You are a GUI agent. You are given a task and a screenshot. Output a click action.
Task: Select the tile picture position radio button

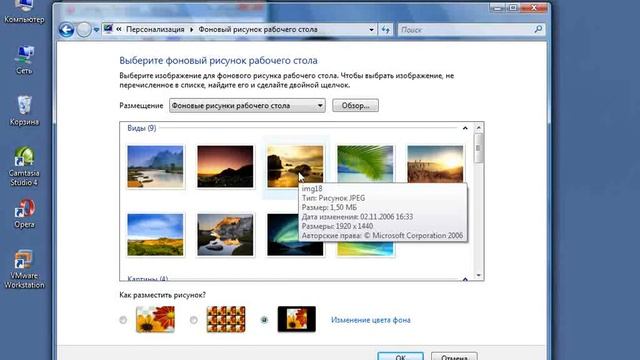click(x=193, y=320)
